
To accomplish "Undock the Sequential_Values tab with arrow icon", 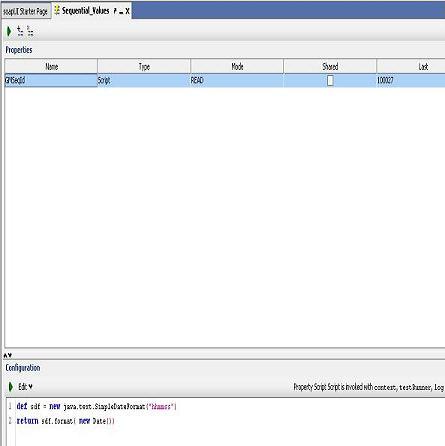I will [115, 11].
